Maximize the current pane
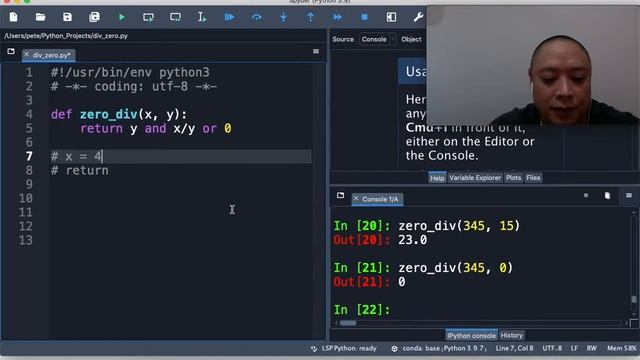The height and width of the screenshot is (360, 640). coord(391,17)
